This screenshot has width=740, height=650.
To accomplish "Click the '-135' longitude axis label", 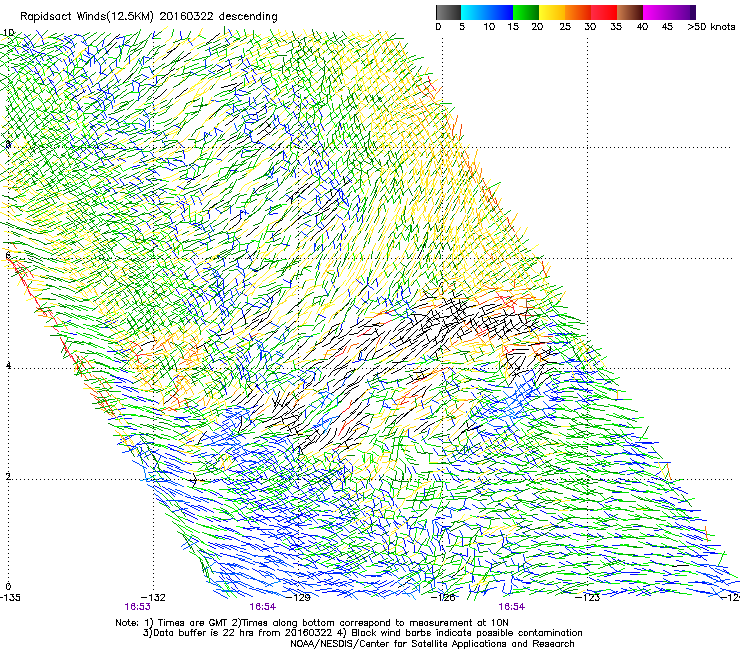I will tap(10, 597).
